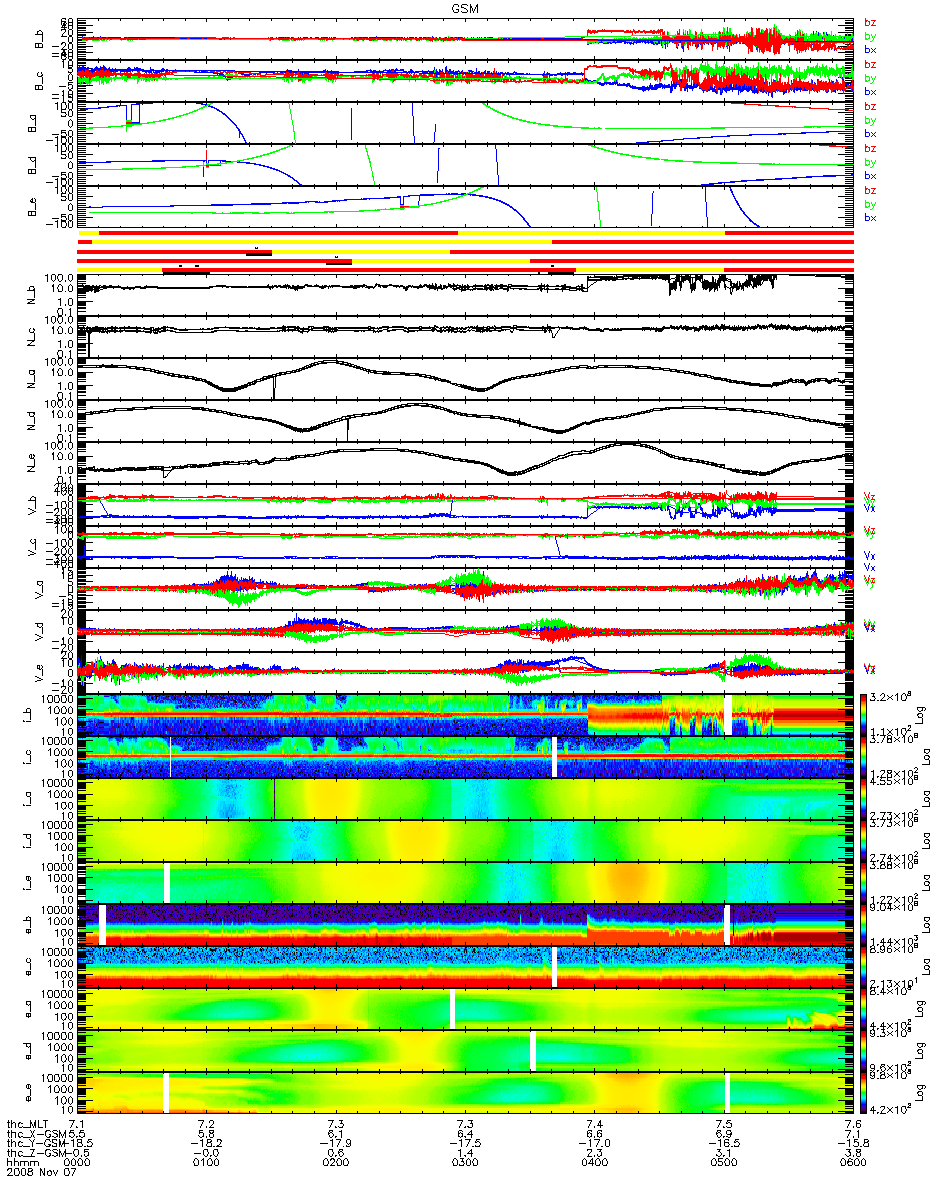Click the GSM plot title
This screenshot has height=1200, width=930.
(x=464, y=7)
